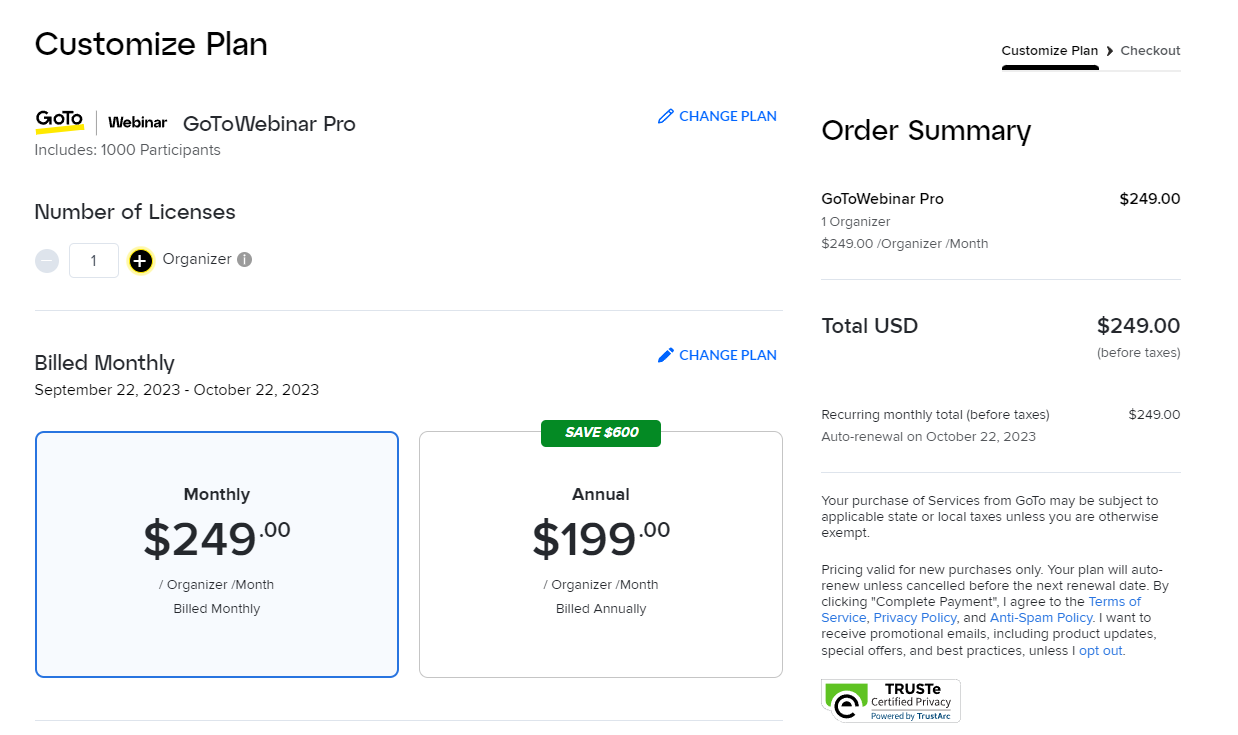This screenshot has height=735, width=1238.
Task: Click the minus icon to reduce licenses
Action: point(47,261)
